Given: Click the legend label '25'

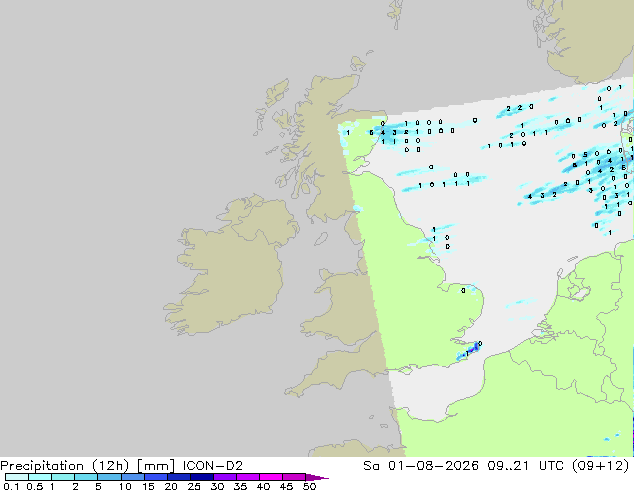Looking at the screenshot, I should pos(194,486).
